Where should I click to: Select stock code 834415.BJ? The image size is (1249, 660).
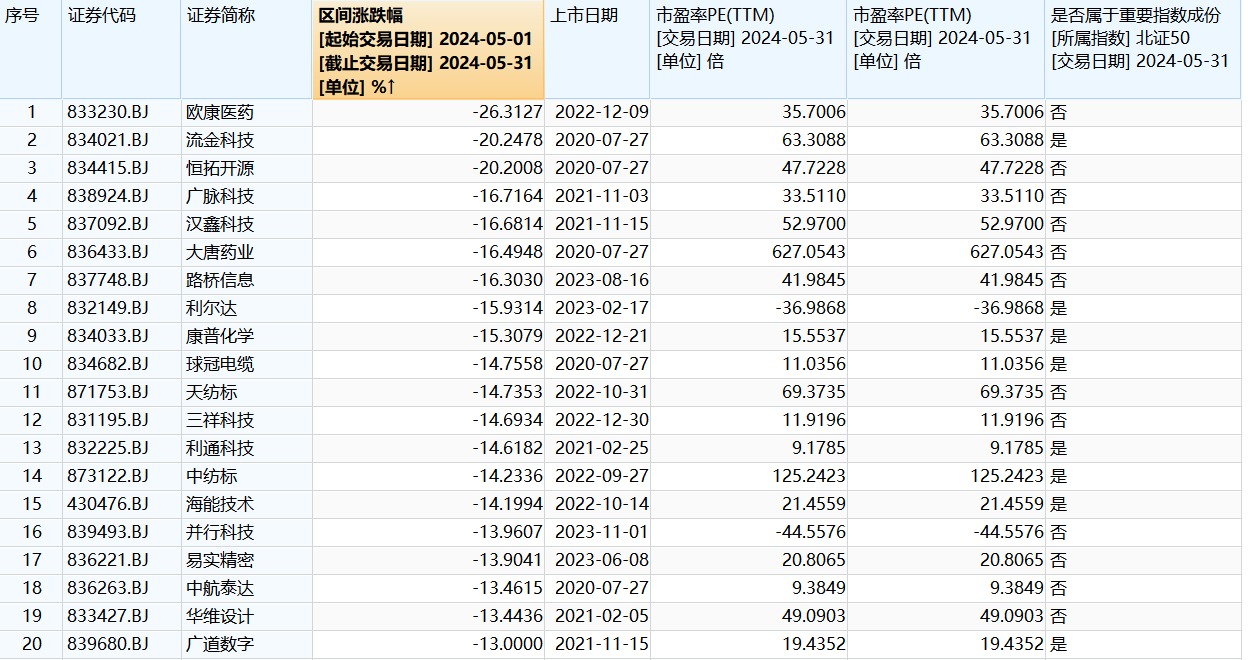[108, 168]
